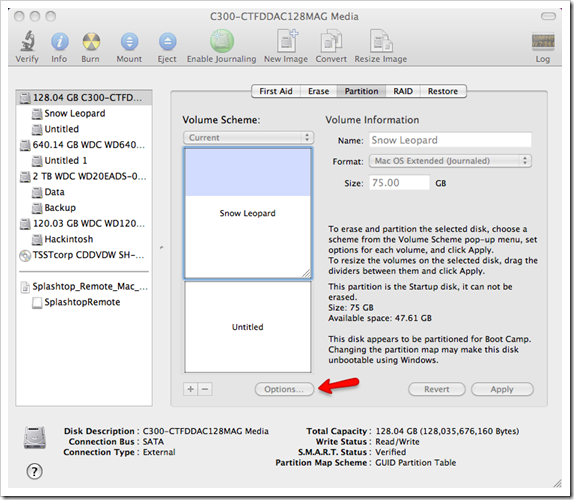Select the Untitled 1 volume
The width and height of the screenshot is (574, 500).
(84, 161)
